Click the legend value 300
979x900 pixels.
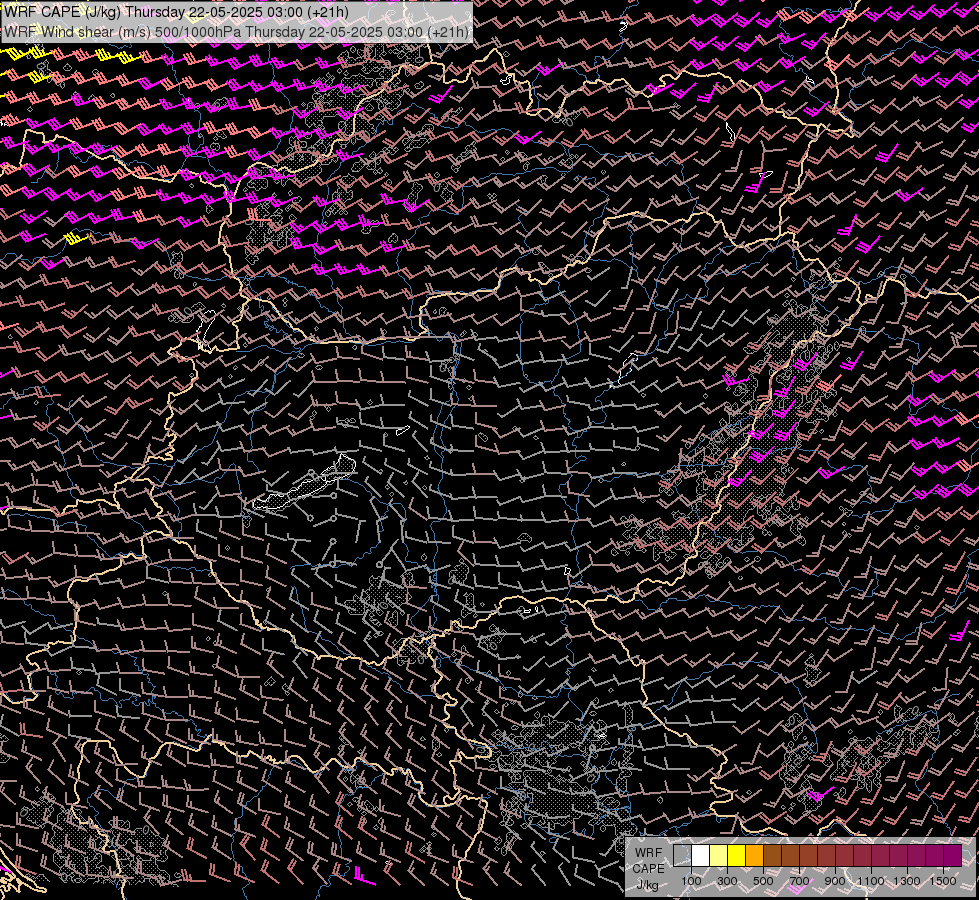(727, 881)
